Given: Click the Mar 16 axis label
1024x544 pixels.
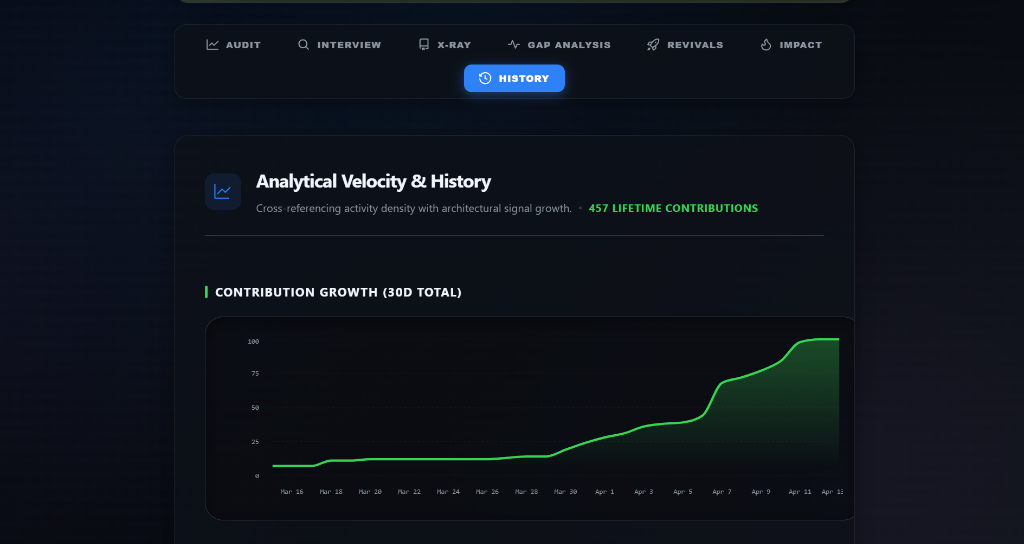Looking at the screenshot, I should click(x=292, y=492).
